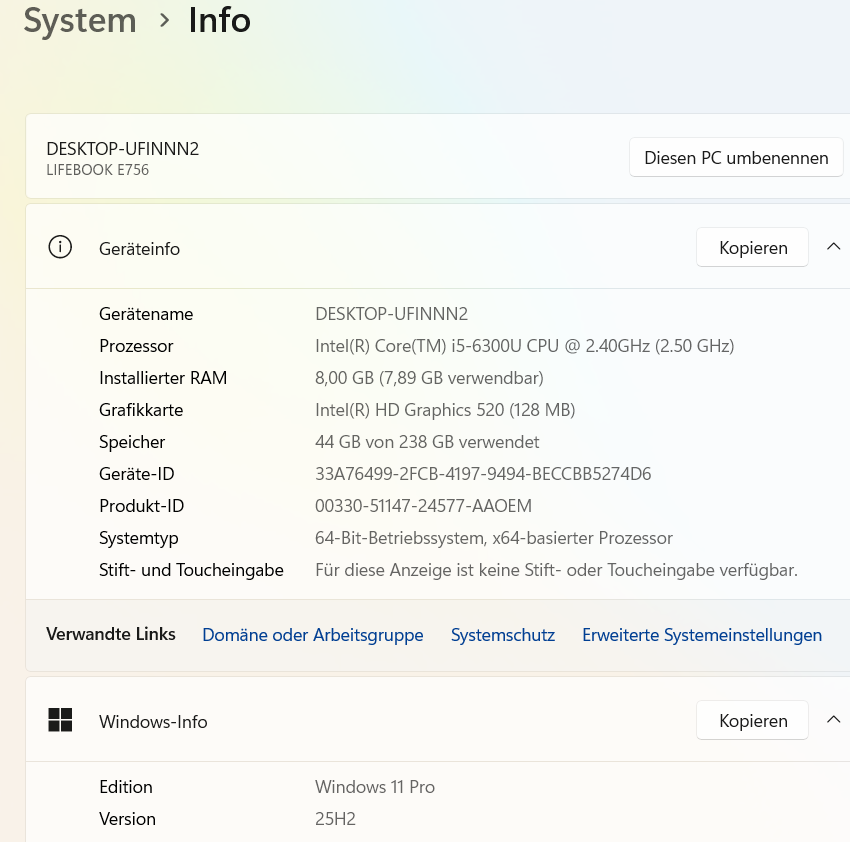Copy device info with Geräteinfo Kopieren
This screenshot has height=842, width=850.
[752, 247]
